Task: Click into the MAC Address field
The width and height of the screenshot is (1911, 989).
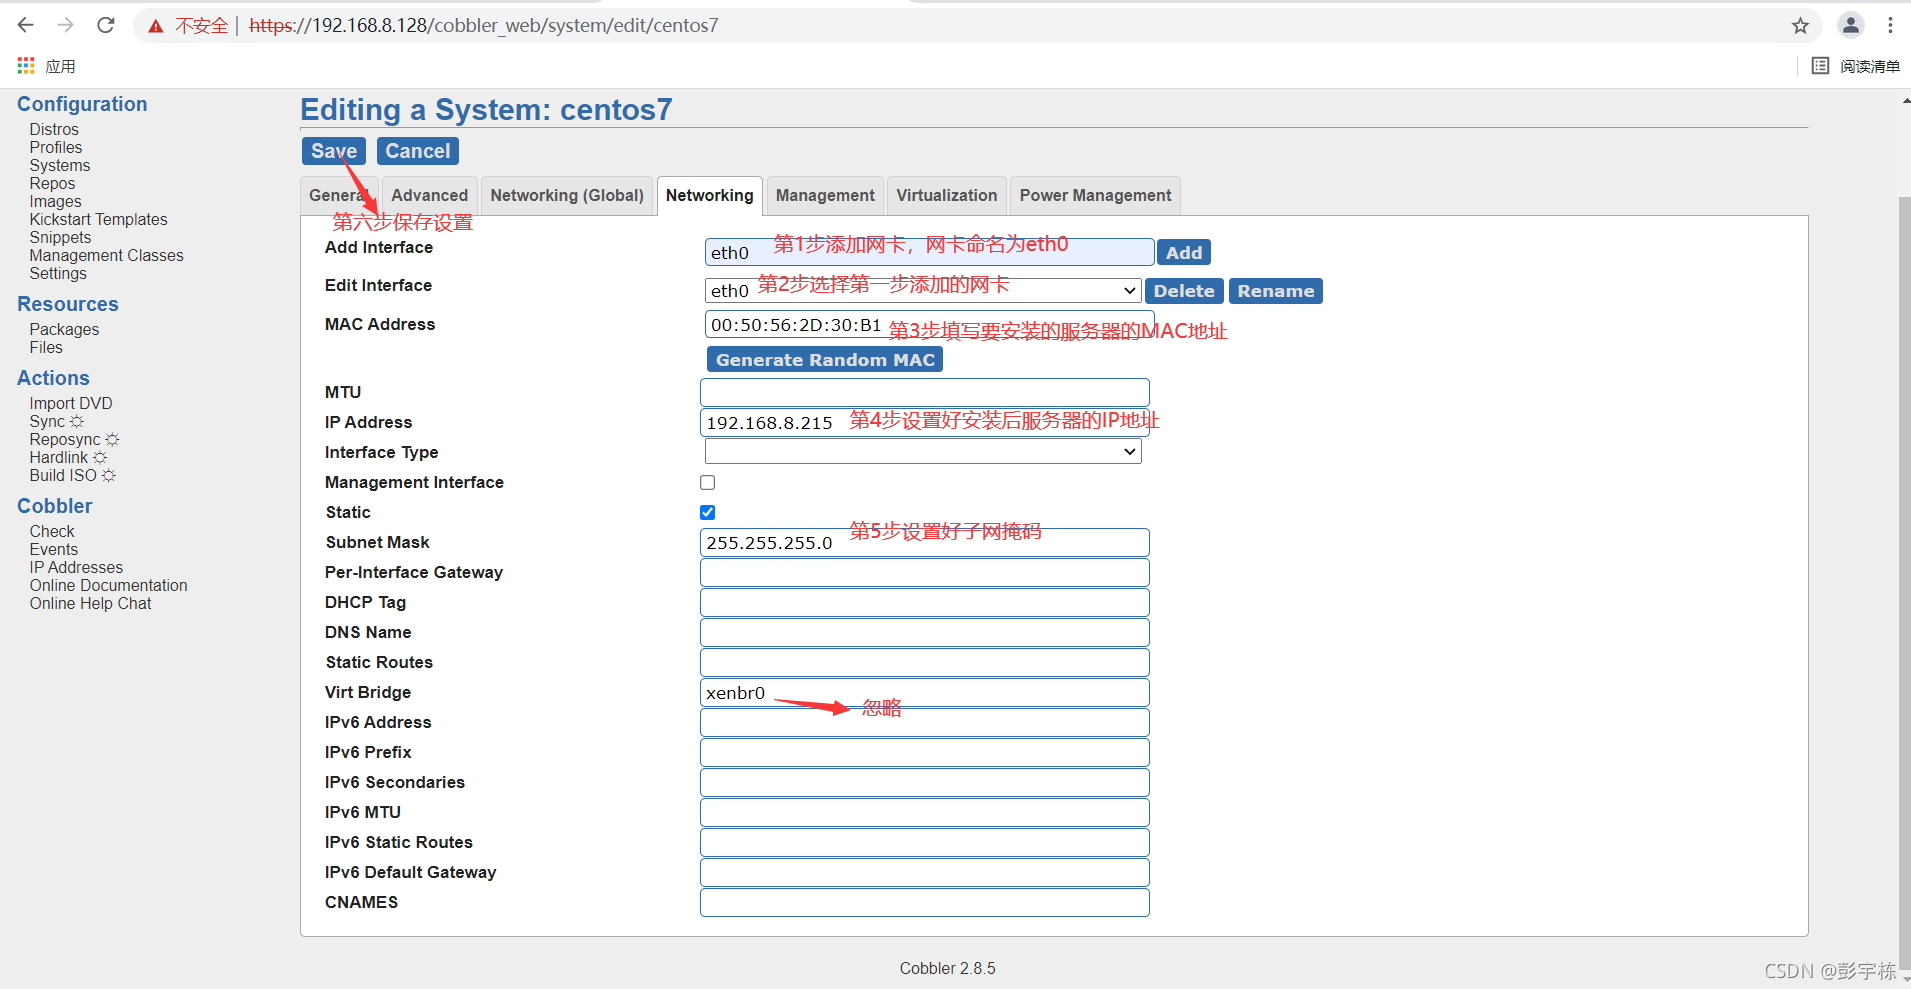Action: click(930, 325)
